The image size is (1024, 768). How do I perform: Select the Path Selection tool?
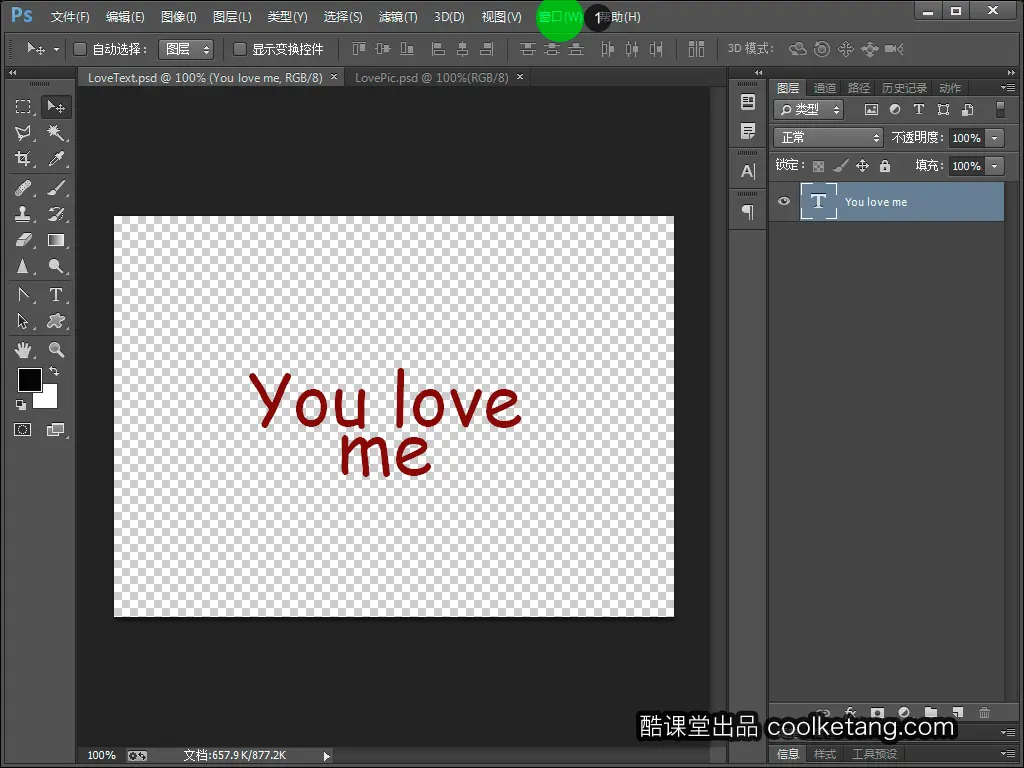[x=23, y=321]
